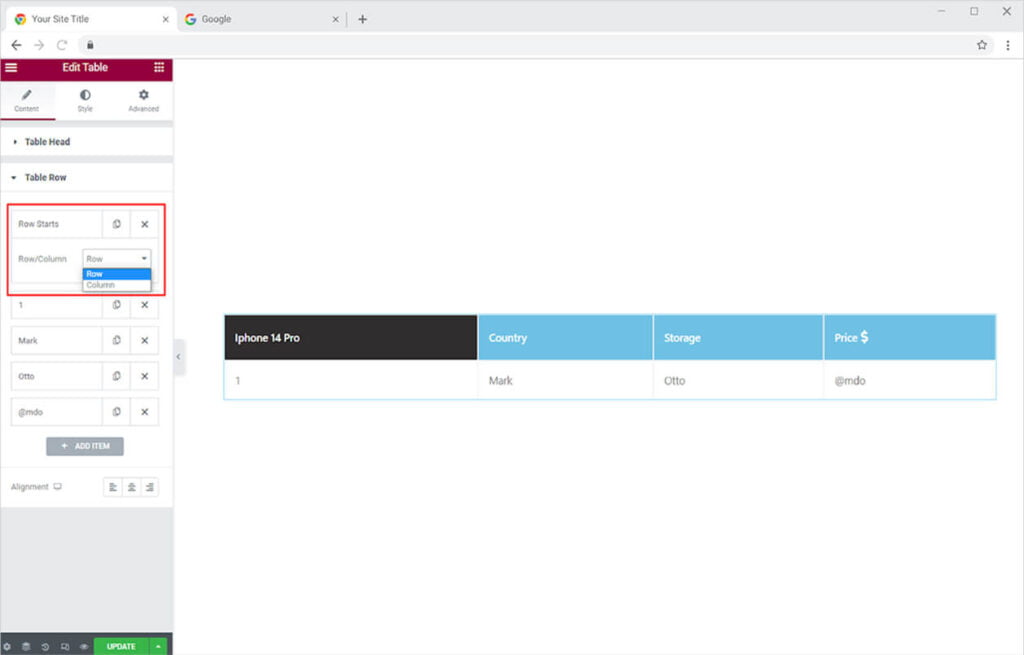Click the Add Item button
1024x655 pixels.
pyautogui.click(x=85, y=446)
